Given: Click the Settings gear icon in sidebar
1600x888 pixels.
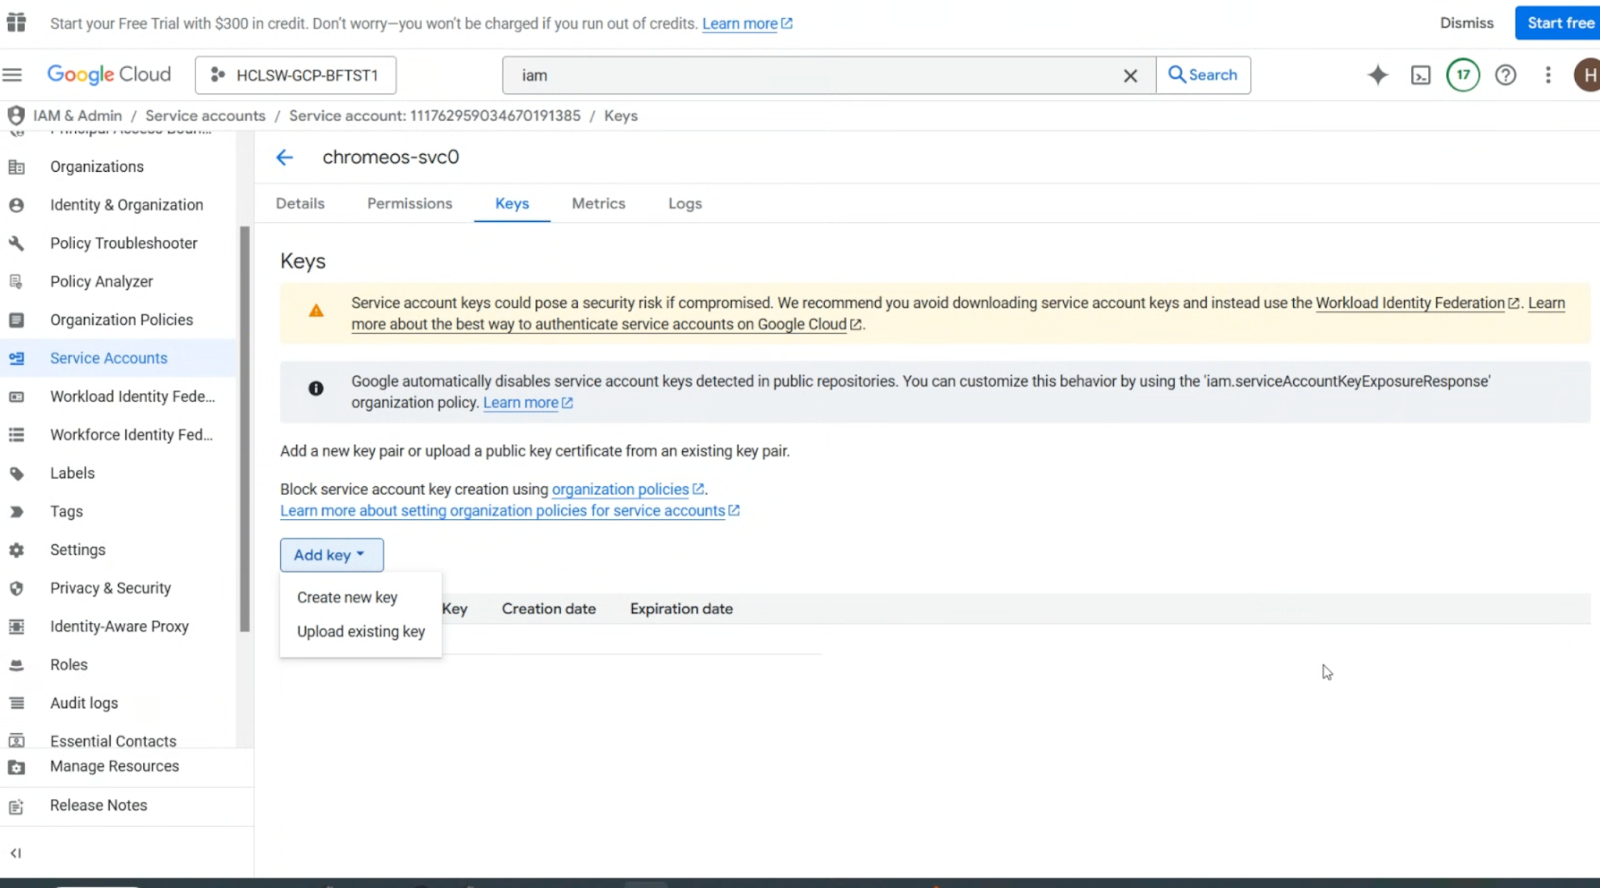Looking at the screenshot, I should point(16,550).
